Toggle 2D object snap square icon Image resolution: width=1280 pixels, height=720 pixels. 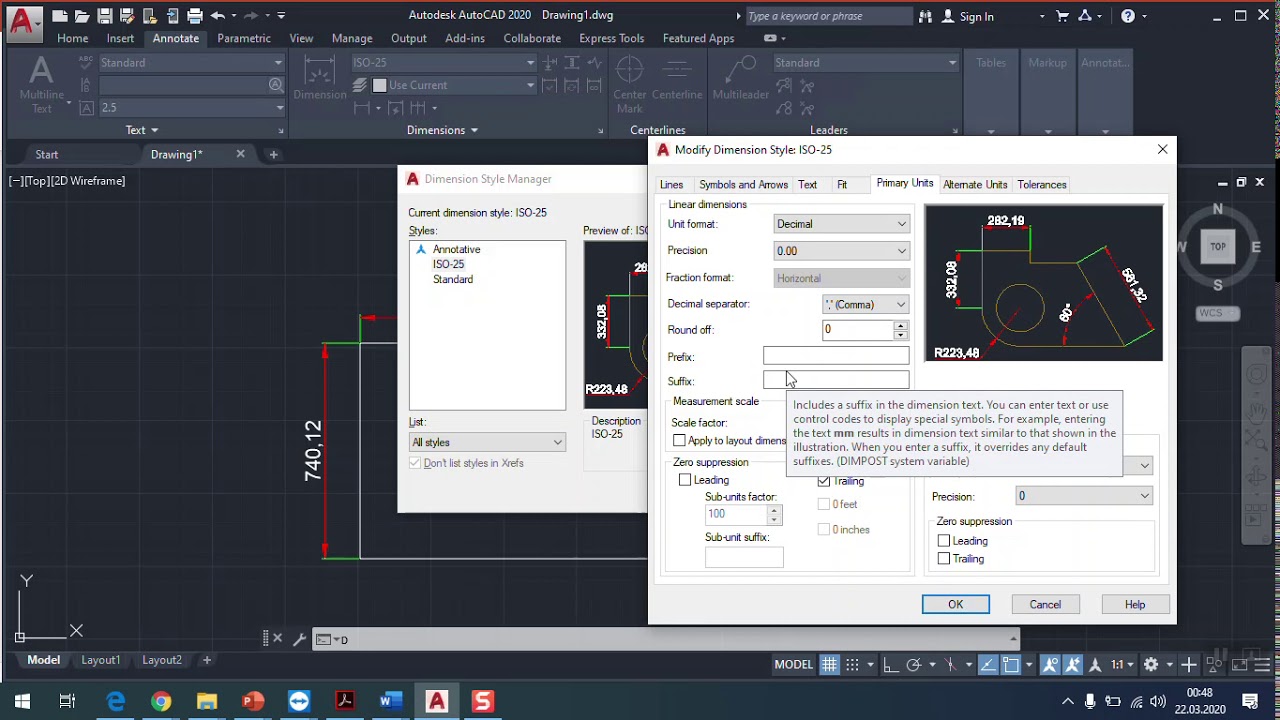click(x=1011, y=665)
